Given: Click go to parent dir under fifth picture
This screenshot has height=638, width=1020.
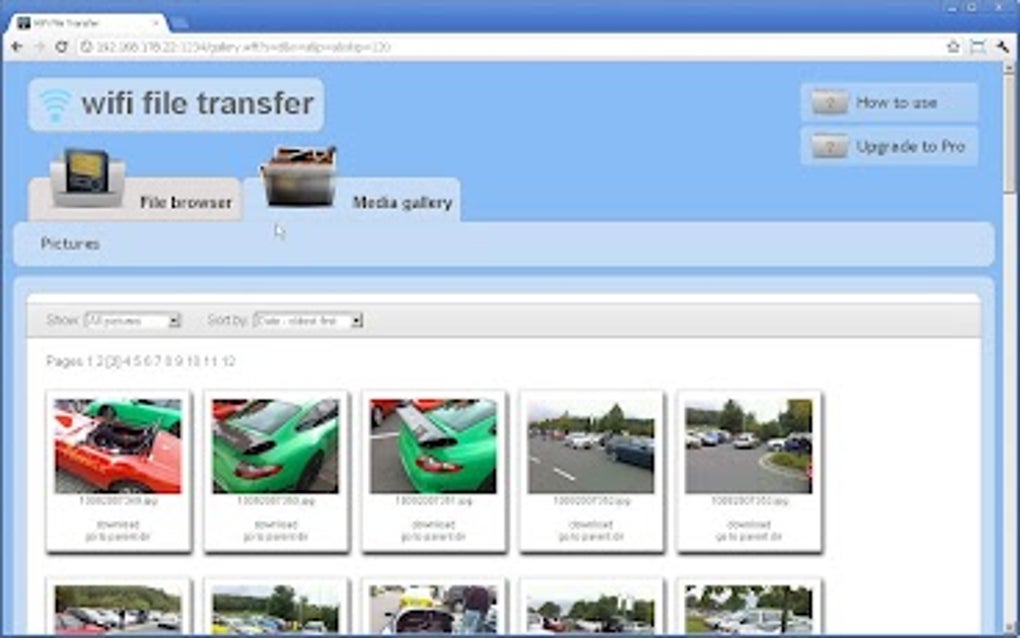Looking at the screenshot, I should point(749,537).
